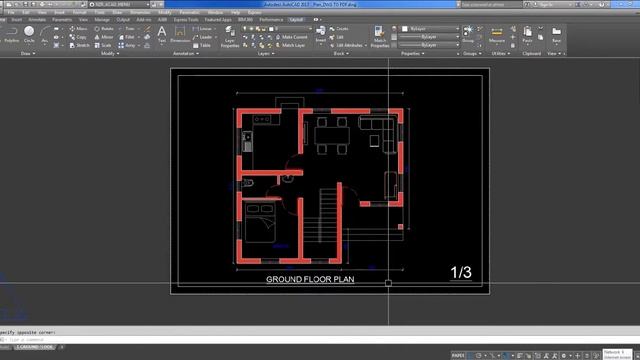
Task: Activate the Rotate tool
Action: point(104,29)
